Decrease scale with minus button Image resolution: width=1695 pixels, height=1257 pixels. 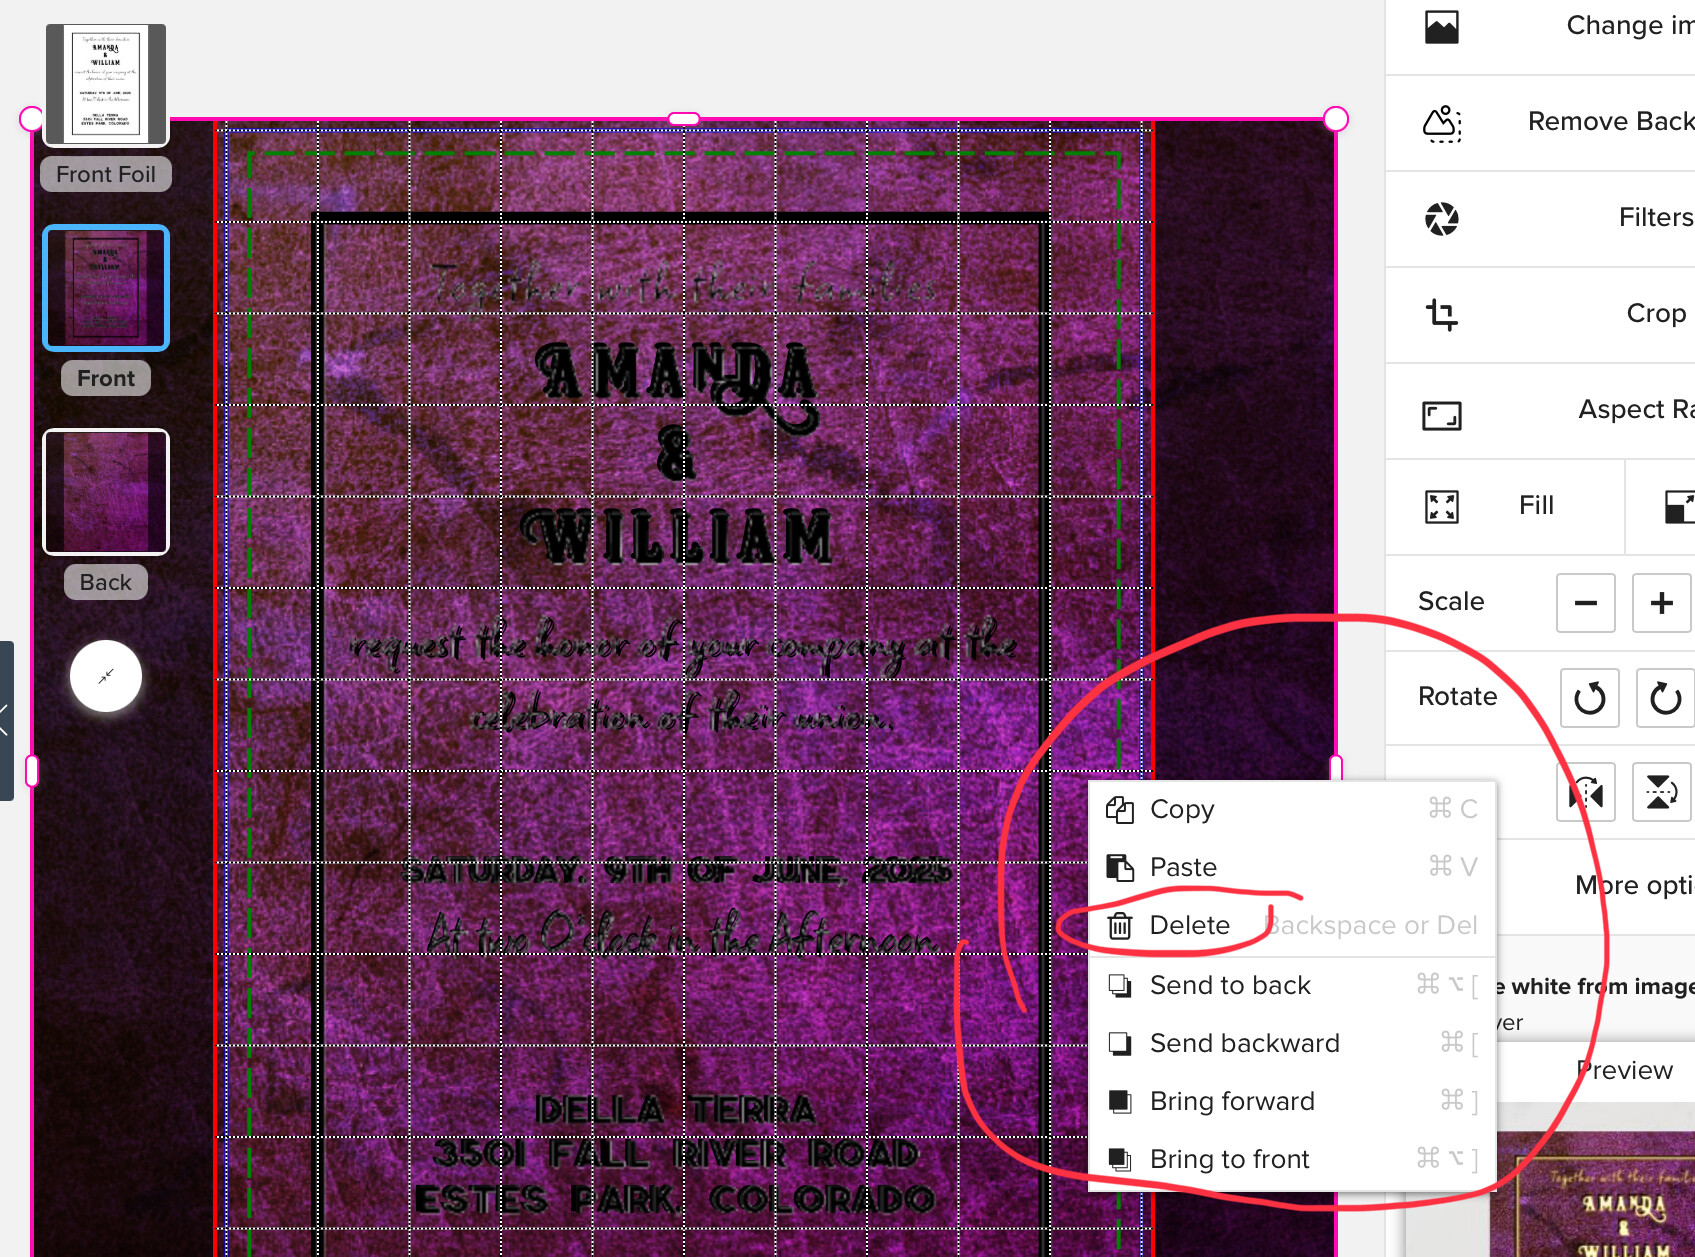pyautogui.click(x=1586, y=603)
